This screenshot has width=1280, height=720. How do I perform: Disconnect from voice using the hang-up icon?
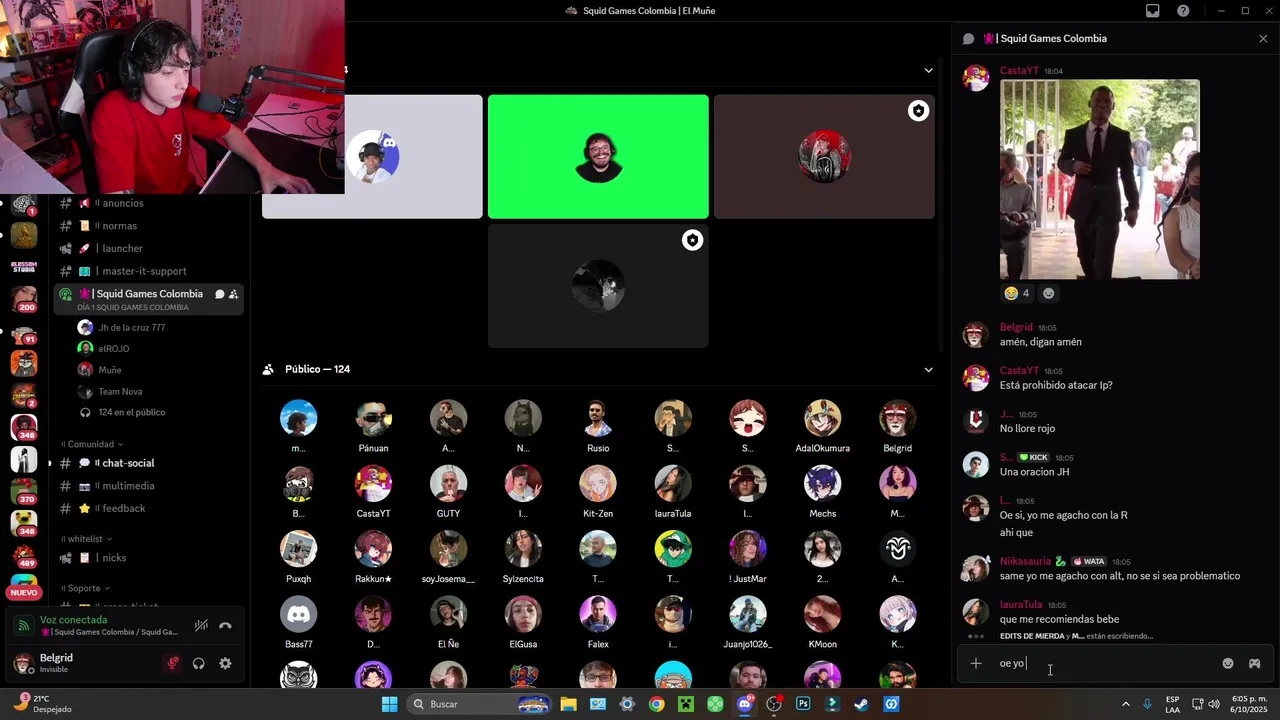[x=225, y=626]
